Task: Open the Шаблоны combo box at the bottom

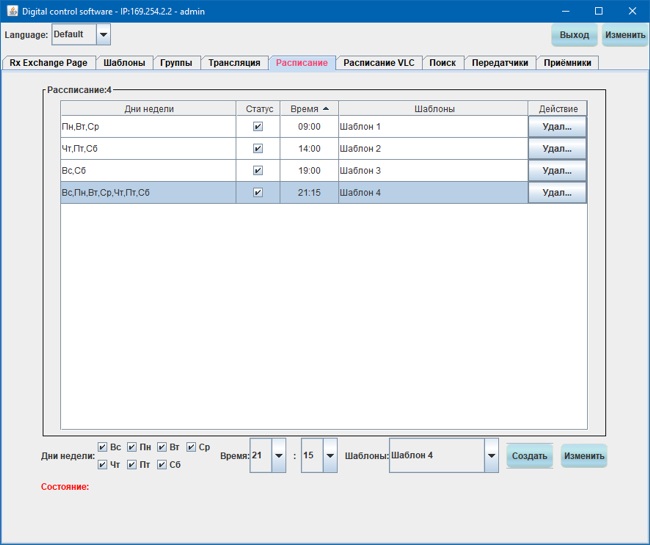Action: tap(490, 455)
